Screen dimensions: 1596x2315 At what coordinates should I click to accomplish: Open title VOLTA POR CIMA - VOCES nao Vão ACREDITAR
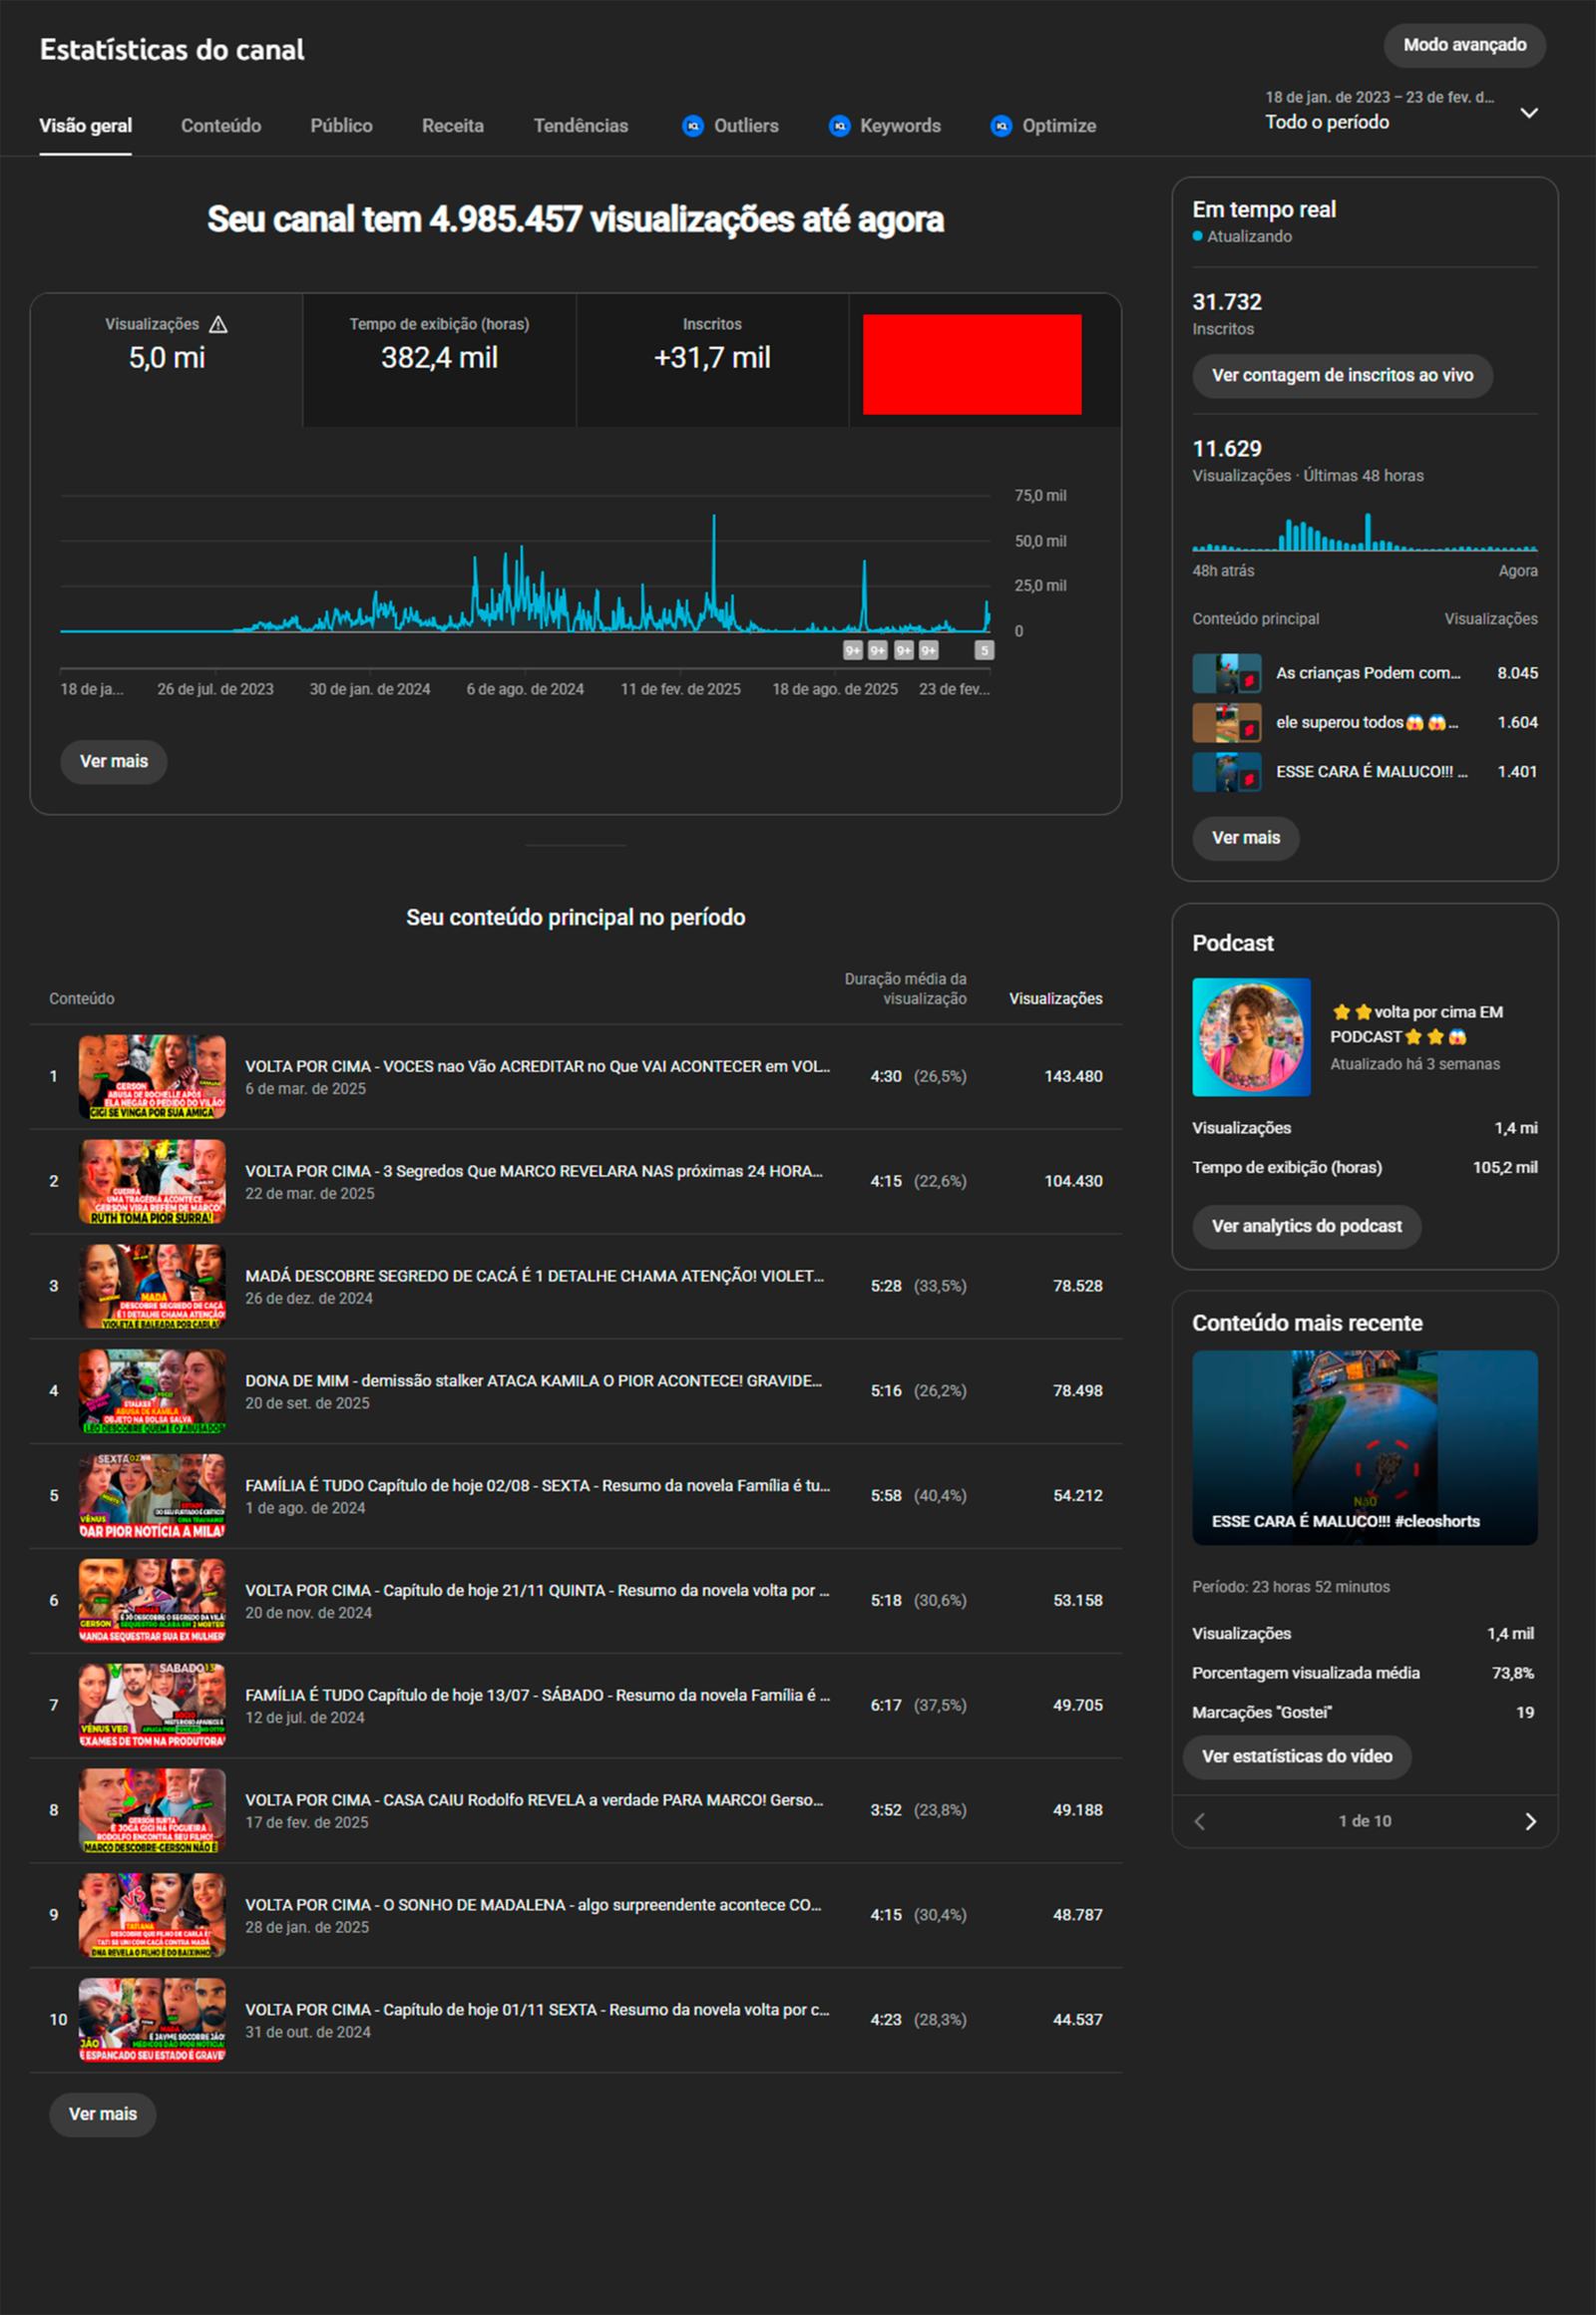tap(538, 1066)
